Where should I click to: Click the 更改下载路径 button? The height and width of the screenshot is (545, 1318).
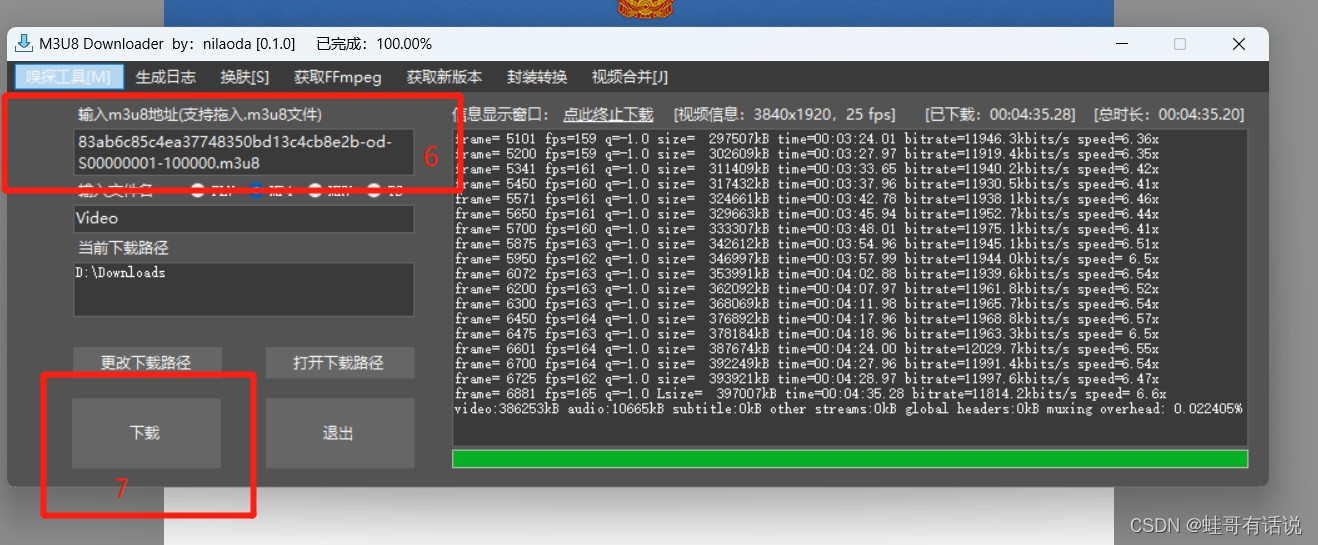146,362
